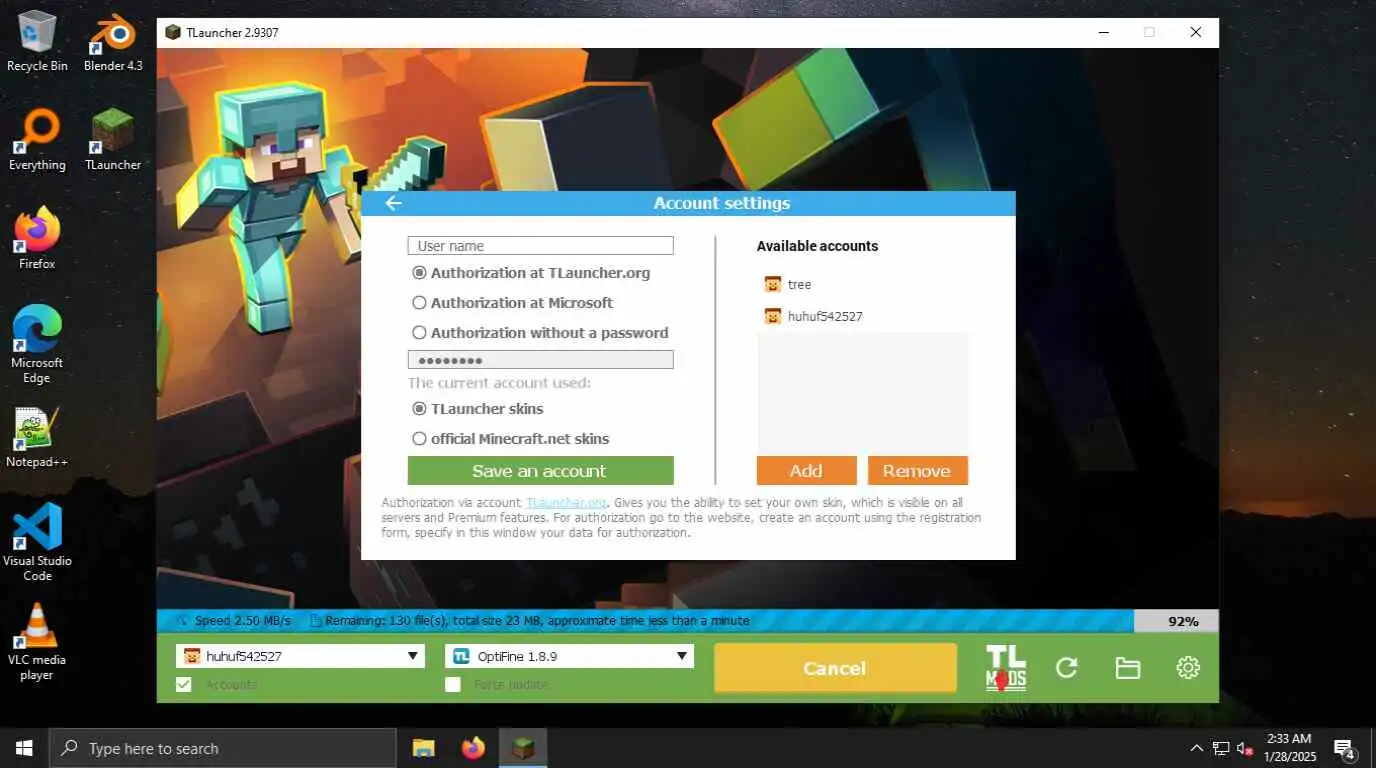
Task: Click the TLauncher taskbar icon
Action: [523, 748]
